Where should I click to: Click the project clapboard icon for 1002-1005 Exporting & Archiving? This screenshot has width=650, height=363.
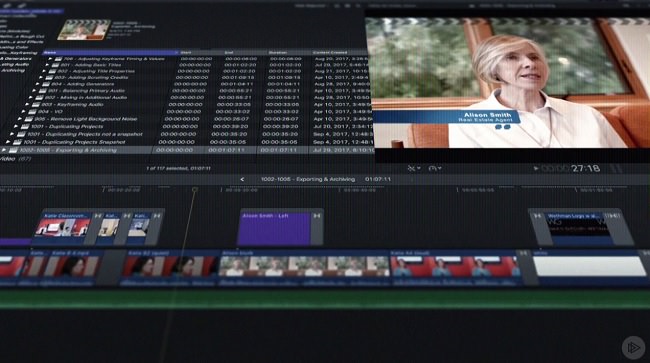(13, 150)
